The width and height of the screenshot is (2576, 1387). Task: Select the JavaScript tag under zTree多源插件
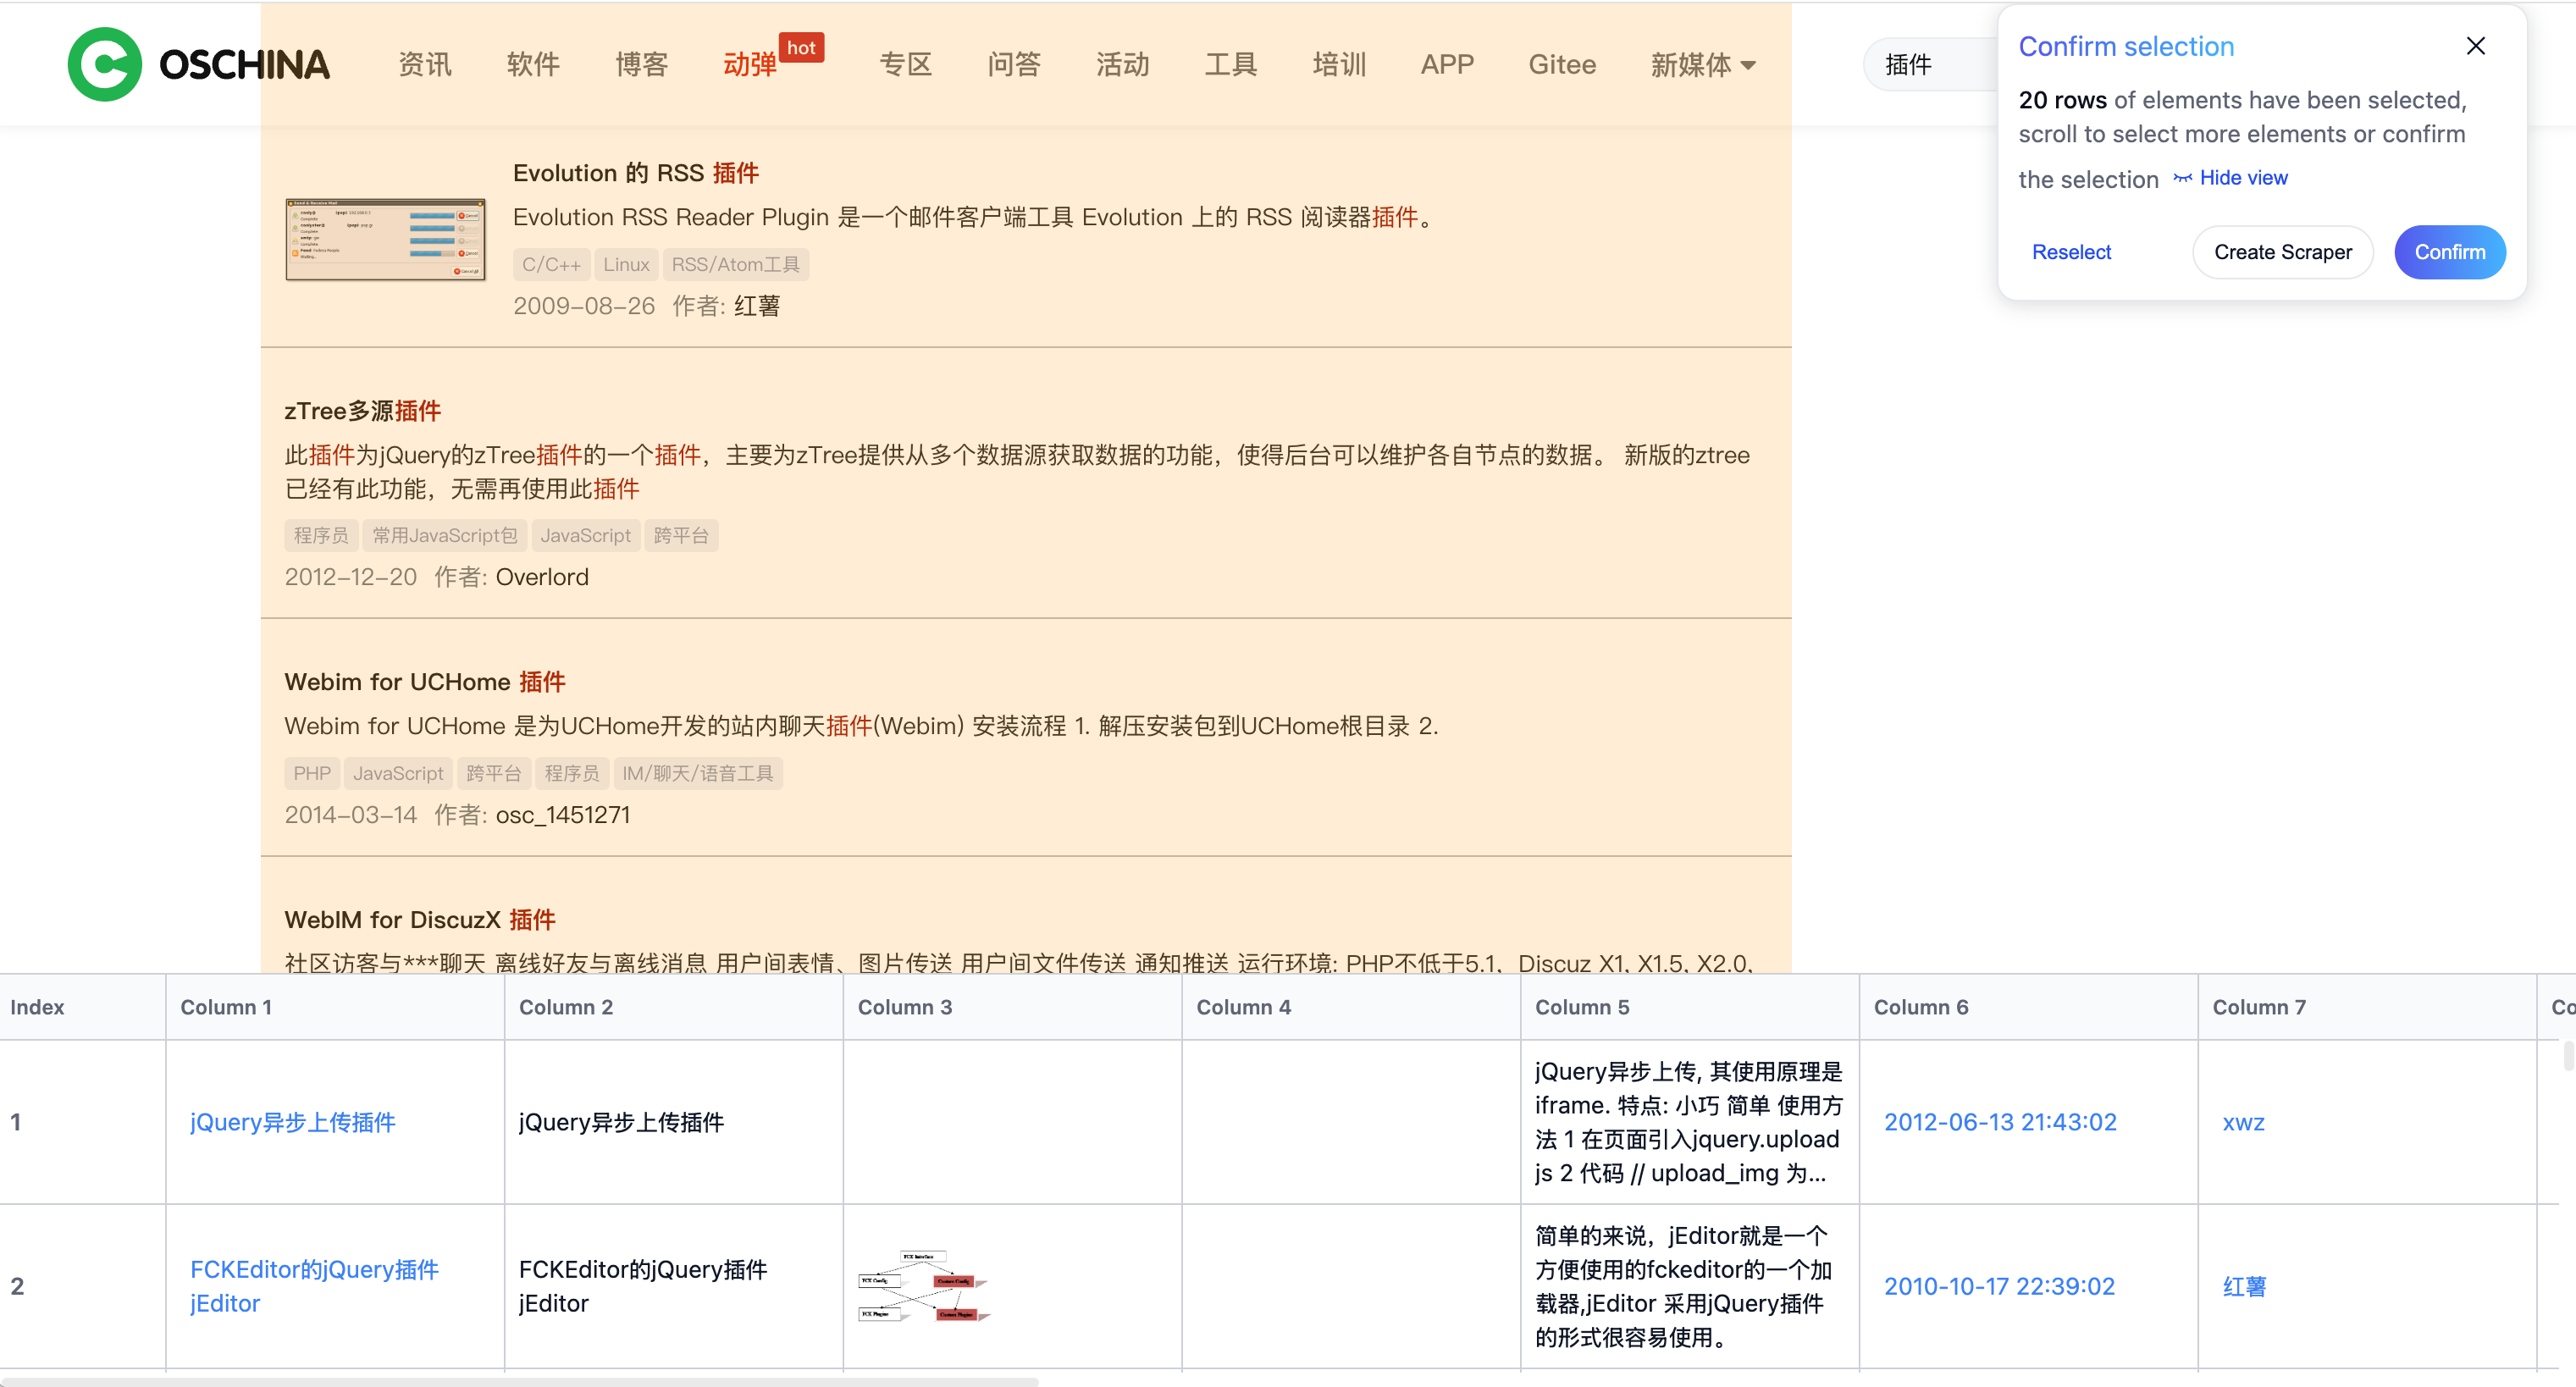(585, 535)
